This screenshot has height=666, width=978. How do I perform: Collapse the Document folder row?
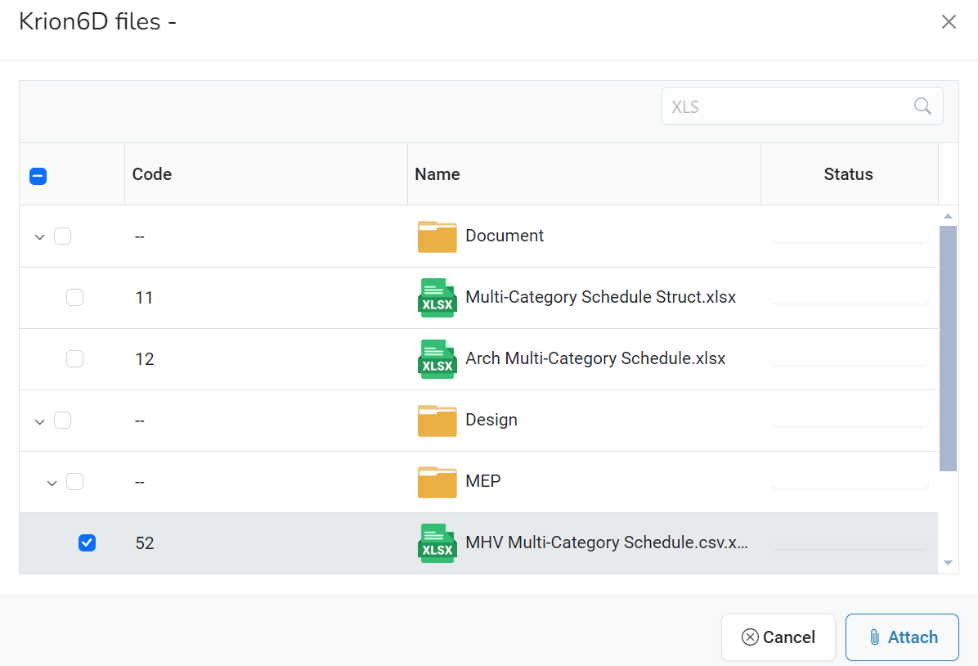click(40, 238)
